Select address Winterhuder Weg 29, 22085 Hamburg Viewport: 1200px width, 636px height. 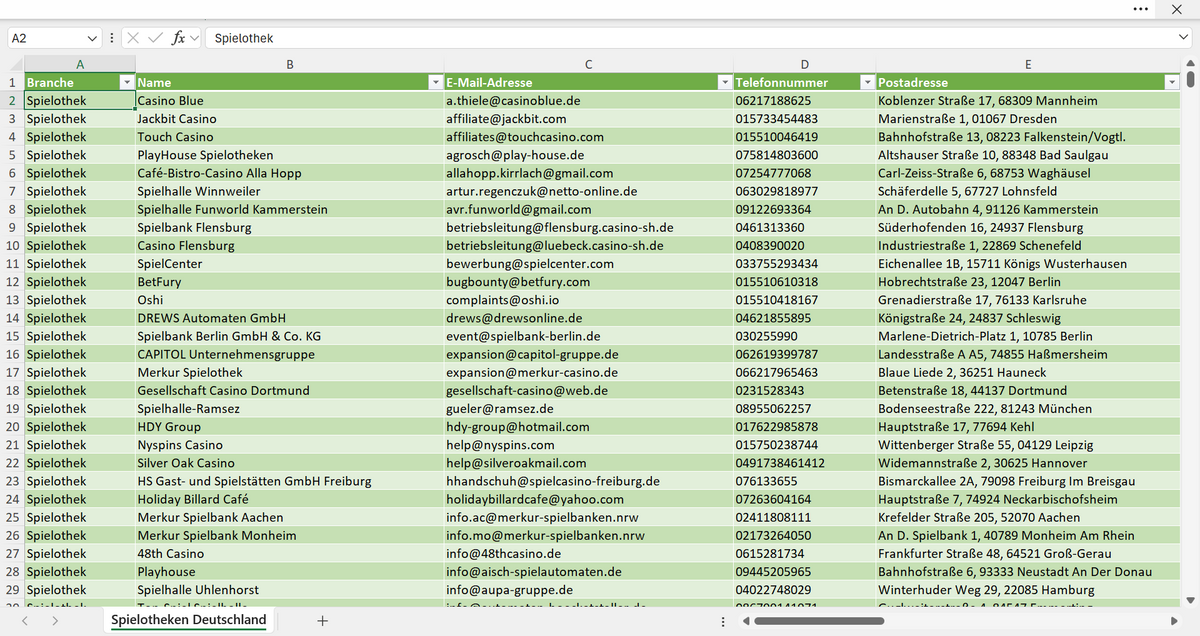coord(1028,590)
